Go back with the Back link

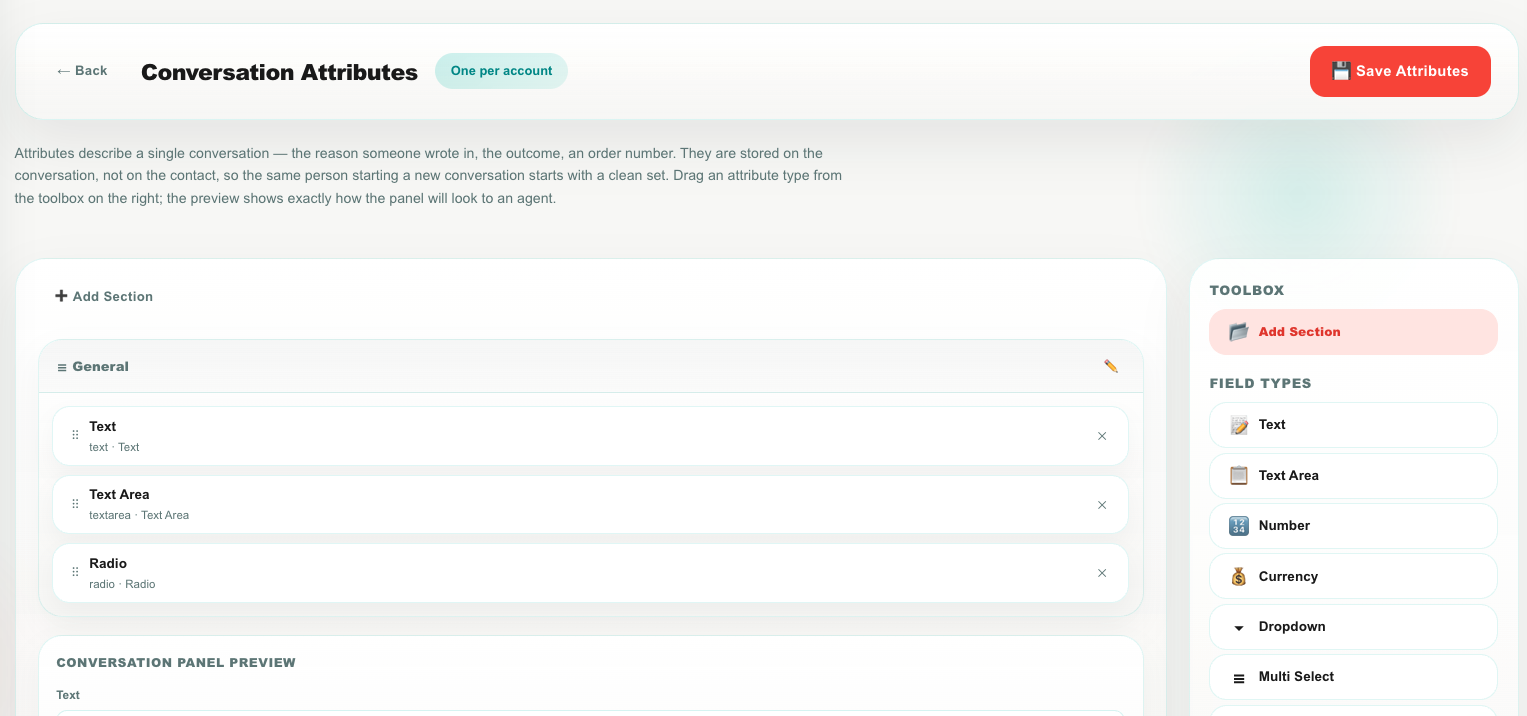pyautogui.click(x=82, y=71)
